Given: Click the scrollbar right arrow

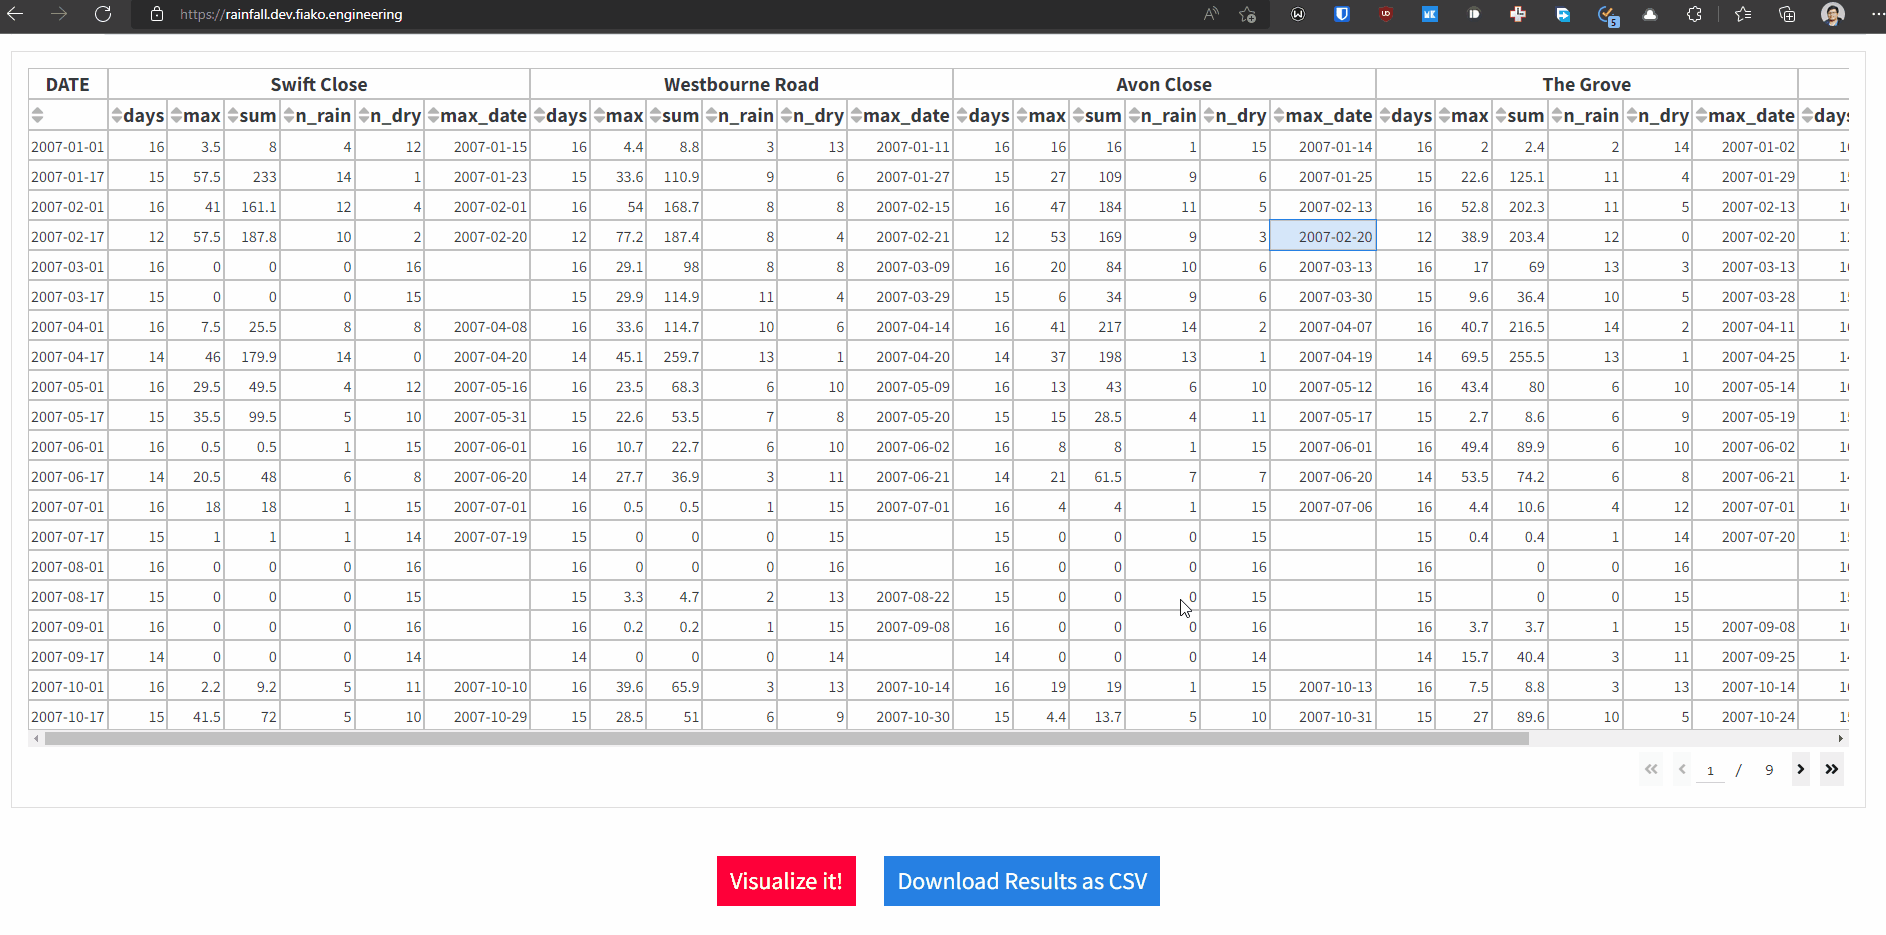Looking at the screenshot, I should click(1840, 739).
